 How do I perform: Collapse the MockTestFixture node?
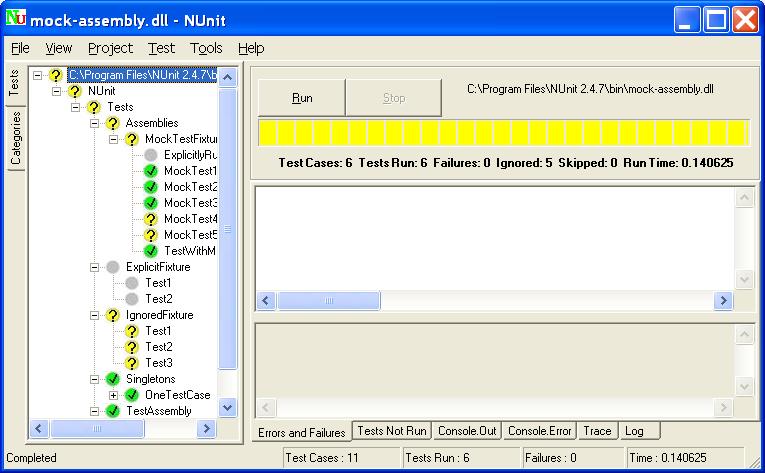click(114, 139)
